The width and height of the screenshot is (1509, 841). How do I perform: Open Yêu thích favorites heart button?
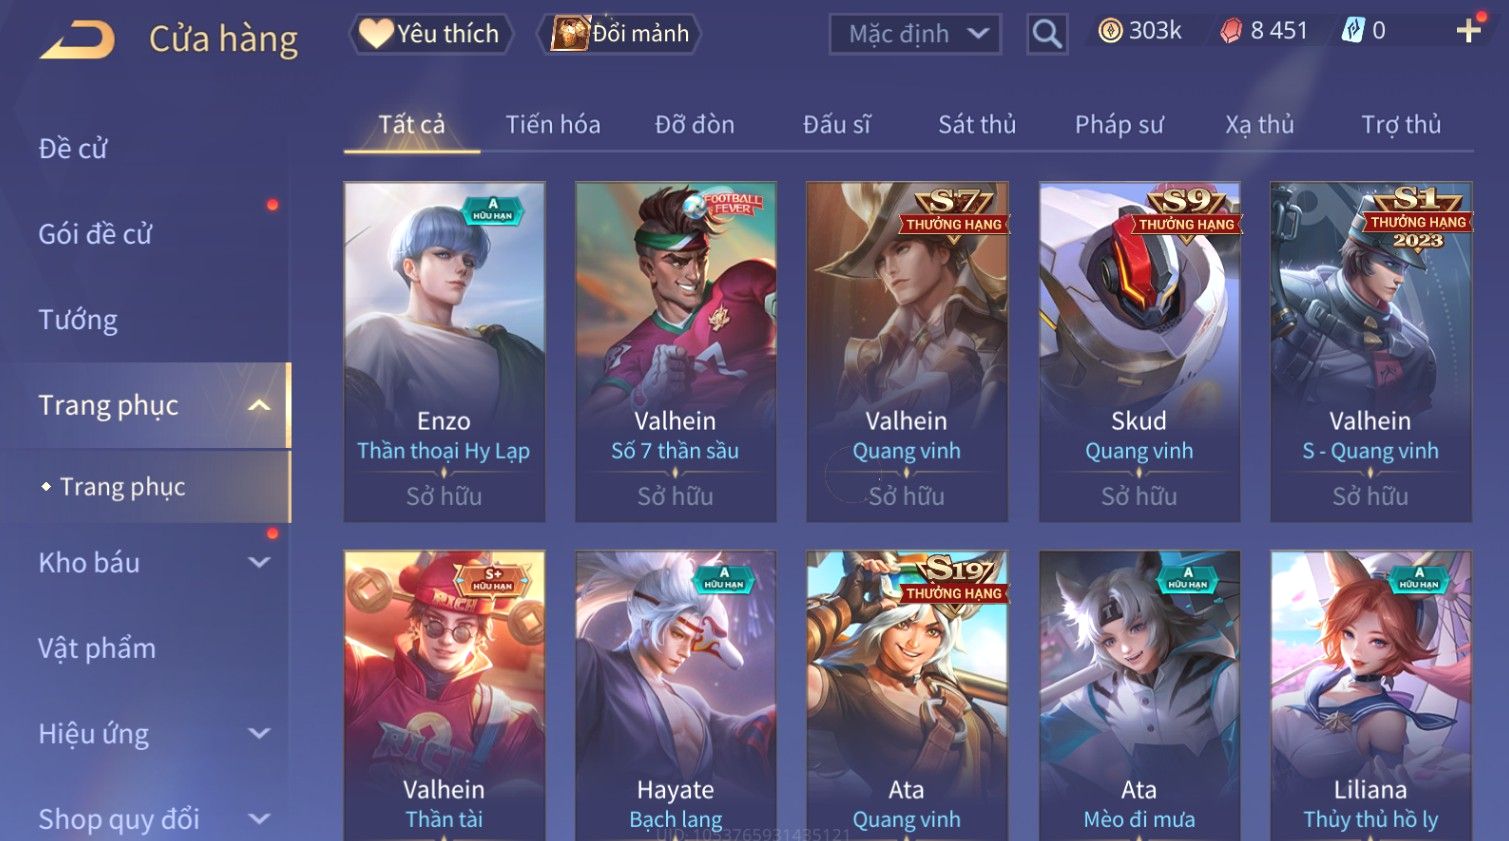(x=431, y=34)
